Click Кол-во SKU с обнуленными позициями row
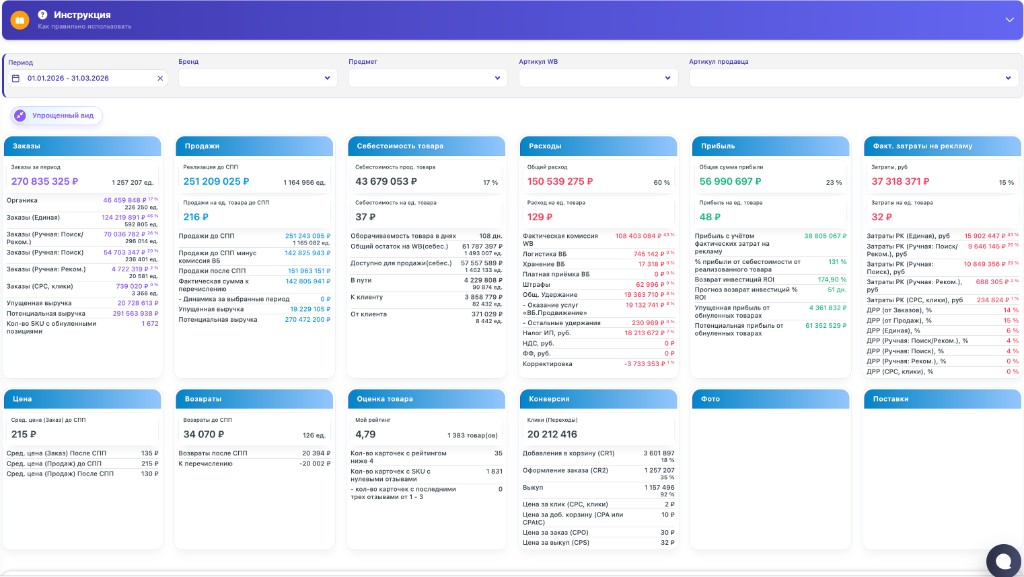1024x577 pixels. (x=82, y=327)
